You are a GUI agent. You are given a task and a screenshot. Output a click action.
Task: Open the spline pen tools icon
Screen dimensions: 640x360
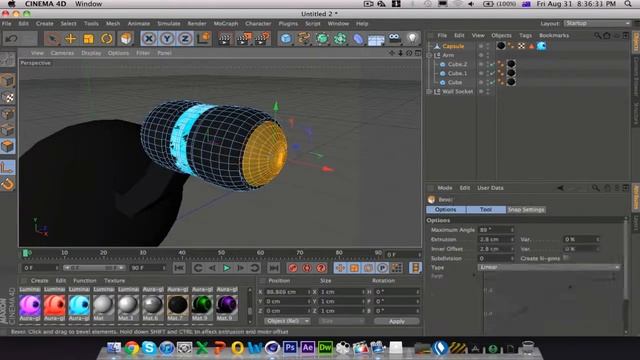click(x=304, y=39)
